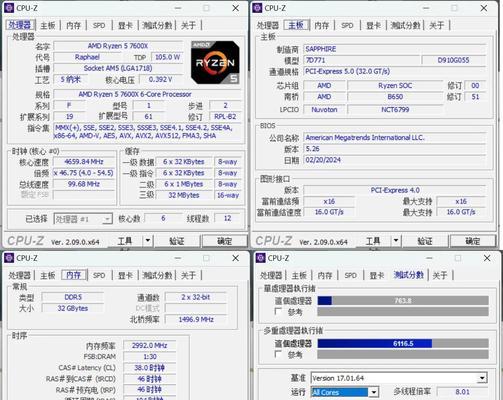Close the benchmark CPU-Z window

tap(487, 258)
